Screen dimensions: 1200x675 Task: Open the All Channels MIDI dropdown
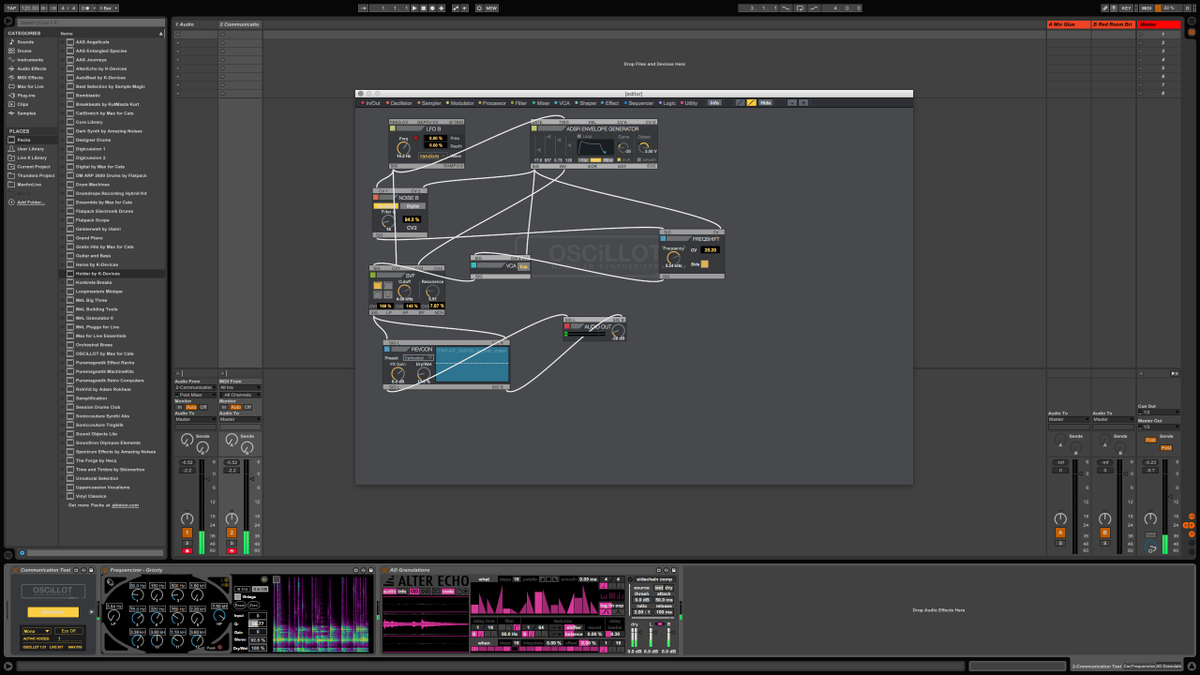240,395
